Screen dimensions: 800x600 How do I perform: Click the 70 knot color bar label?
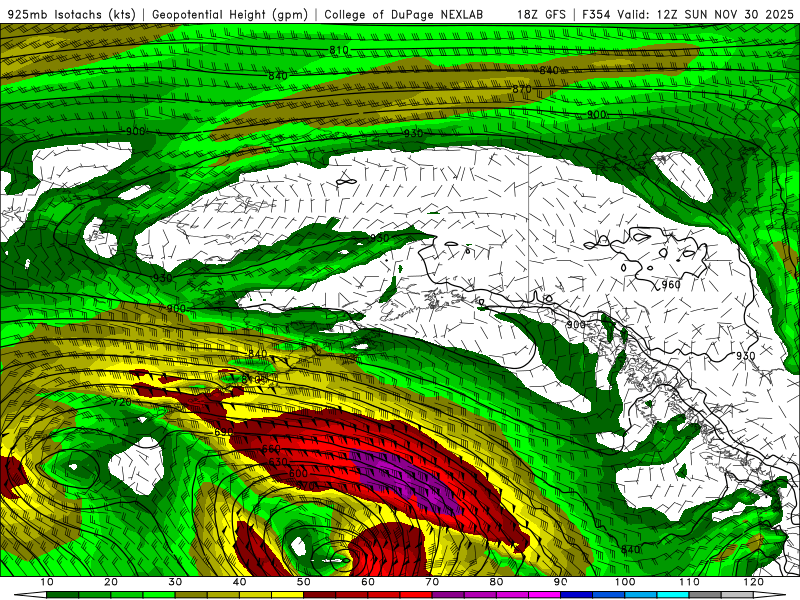click(x=432, y=582)
